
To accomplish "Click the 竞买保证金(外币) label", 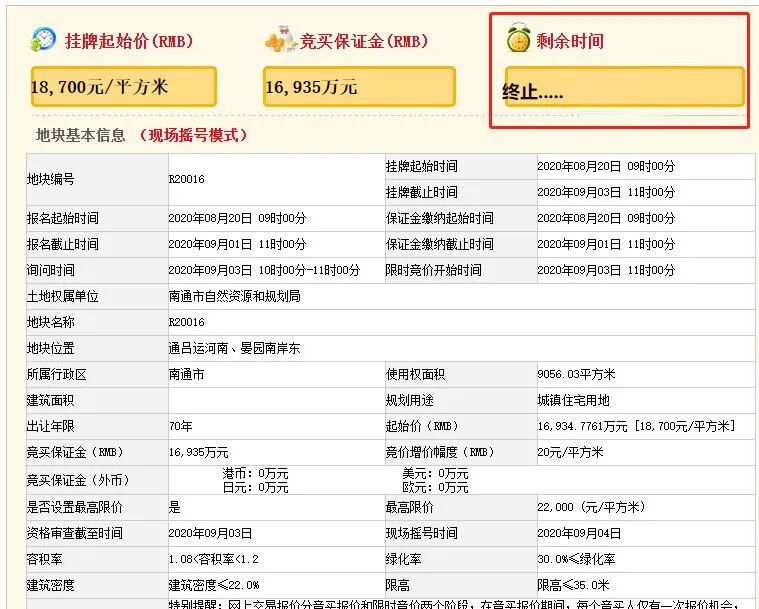I will click(78, 480).
